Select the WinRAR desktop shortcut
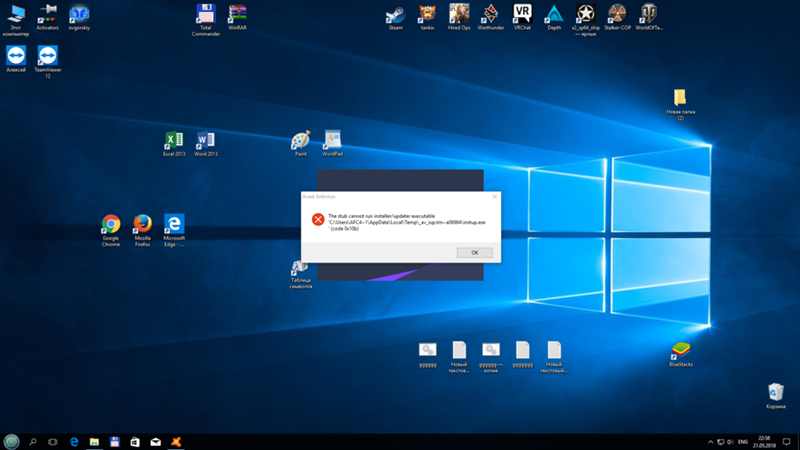The width and height of the screenshot is (800, 450). pyautogui.click(x=237, y=17)
